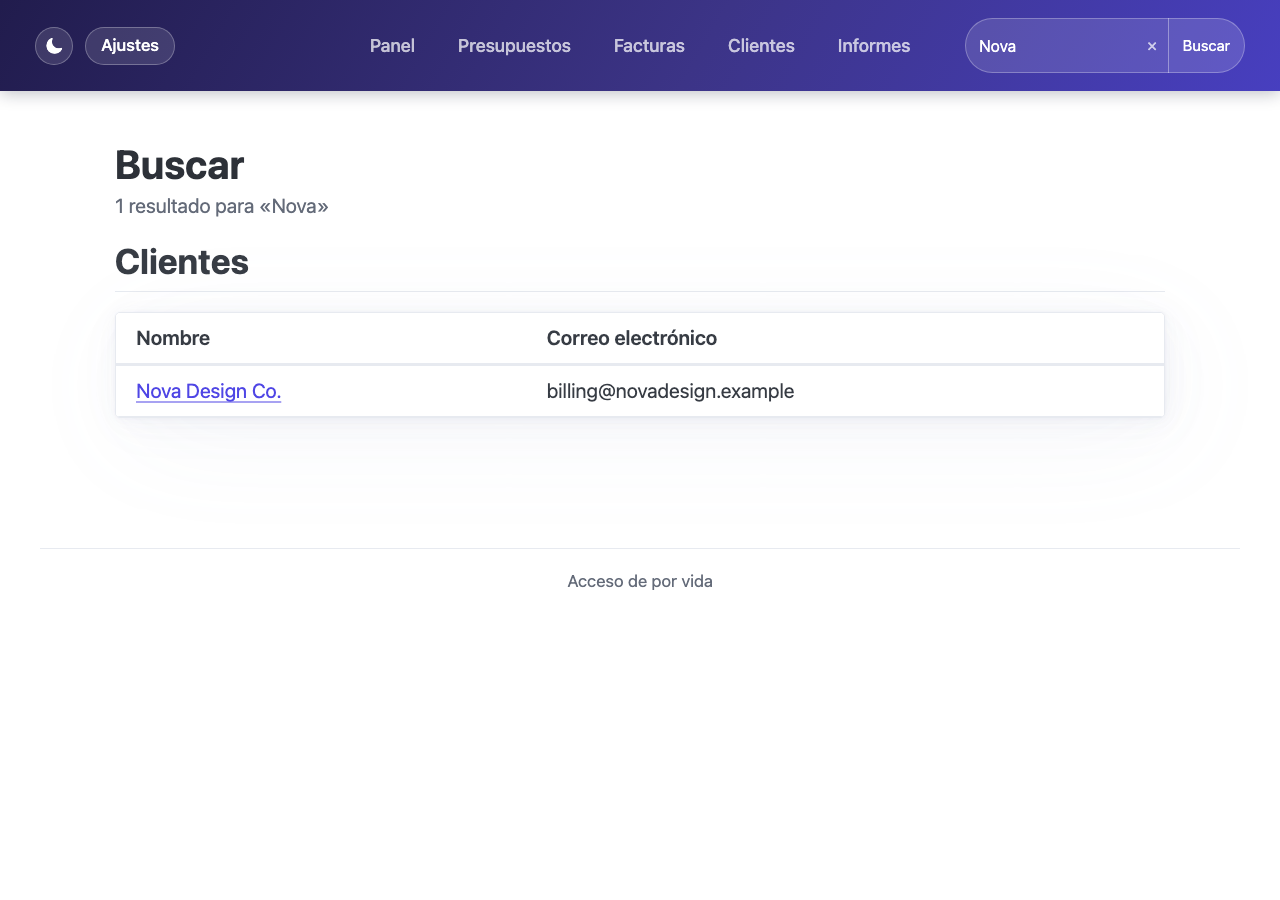Clear the search field with the × icon
1280x900 pixels.
(1152, 46)
